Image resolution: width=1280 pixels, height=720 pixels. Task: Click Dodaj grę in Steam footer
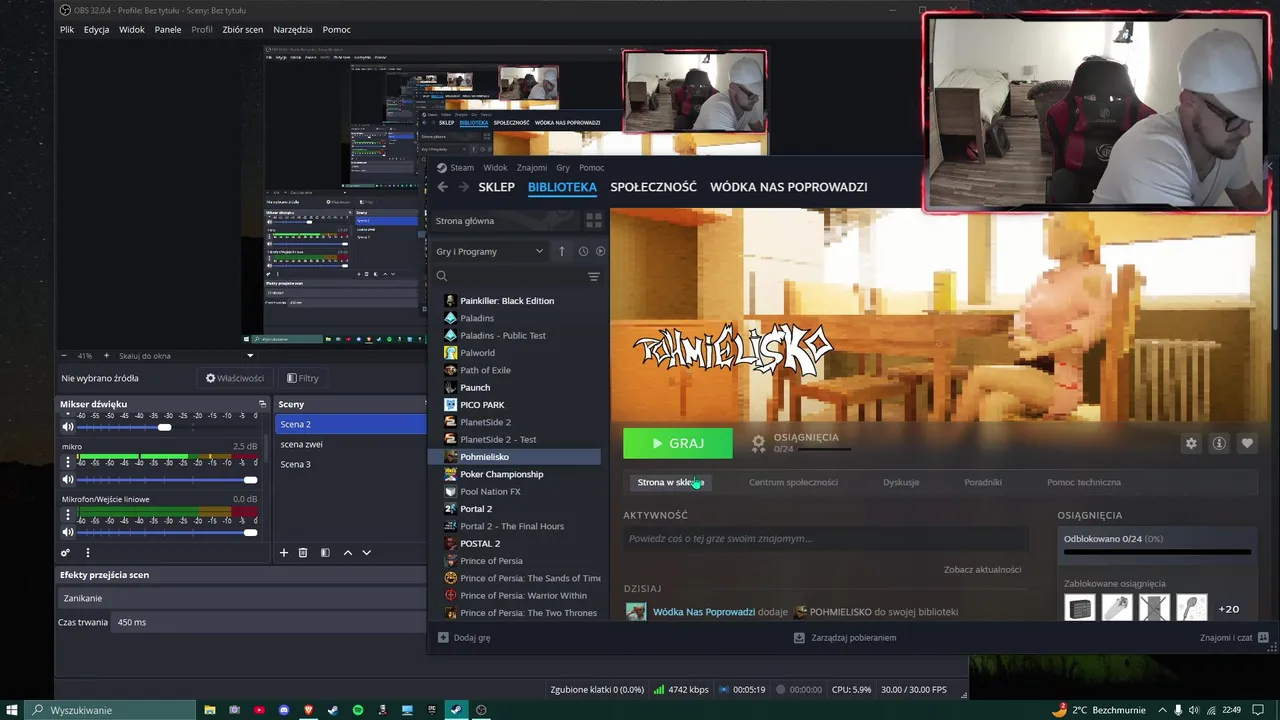(x=464, y=637)
